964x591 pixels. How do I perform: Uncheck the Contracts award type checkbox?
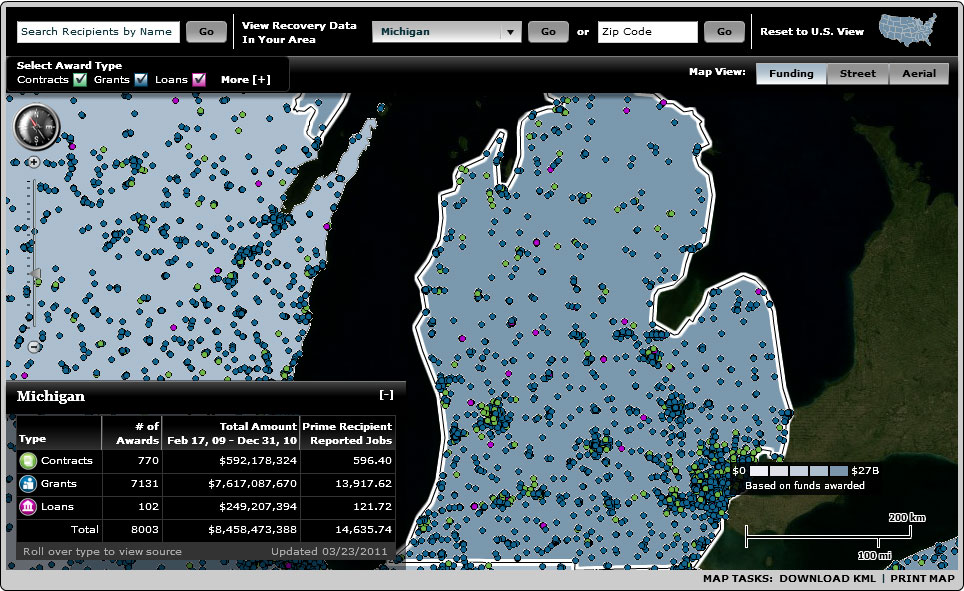click(81, 80)
